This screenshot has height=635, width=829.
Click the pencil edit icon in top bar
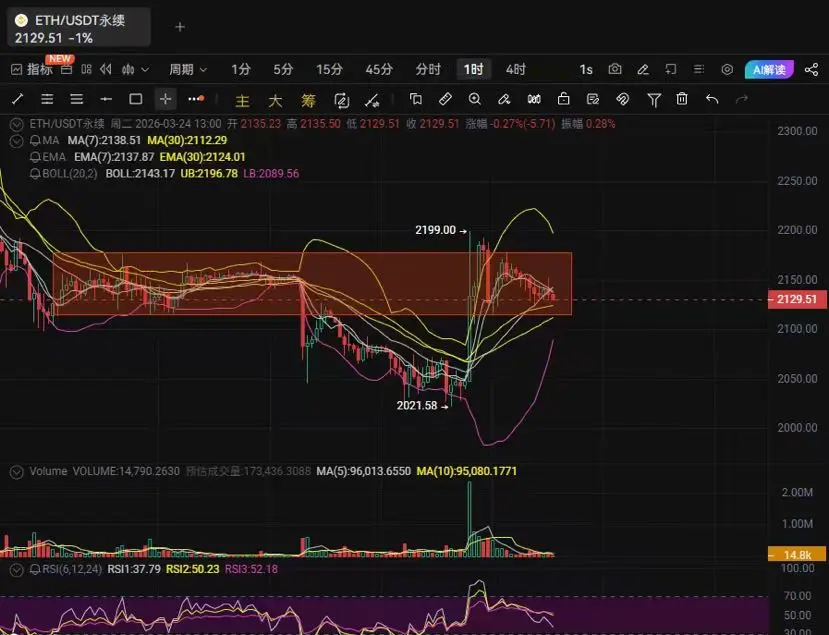643,69
